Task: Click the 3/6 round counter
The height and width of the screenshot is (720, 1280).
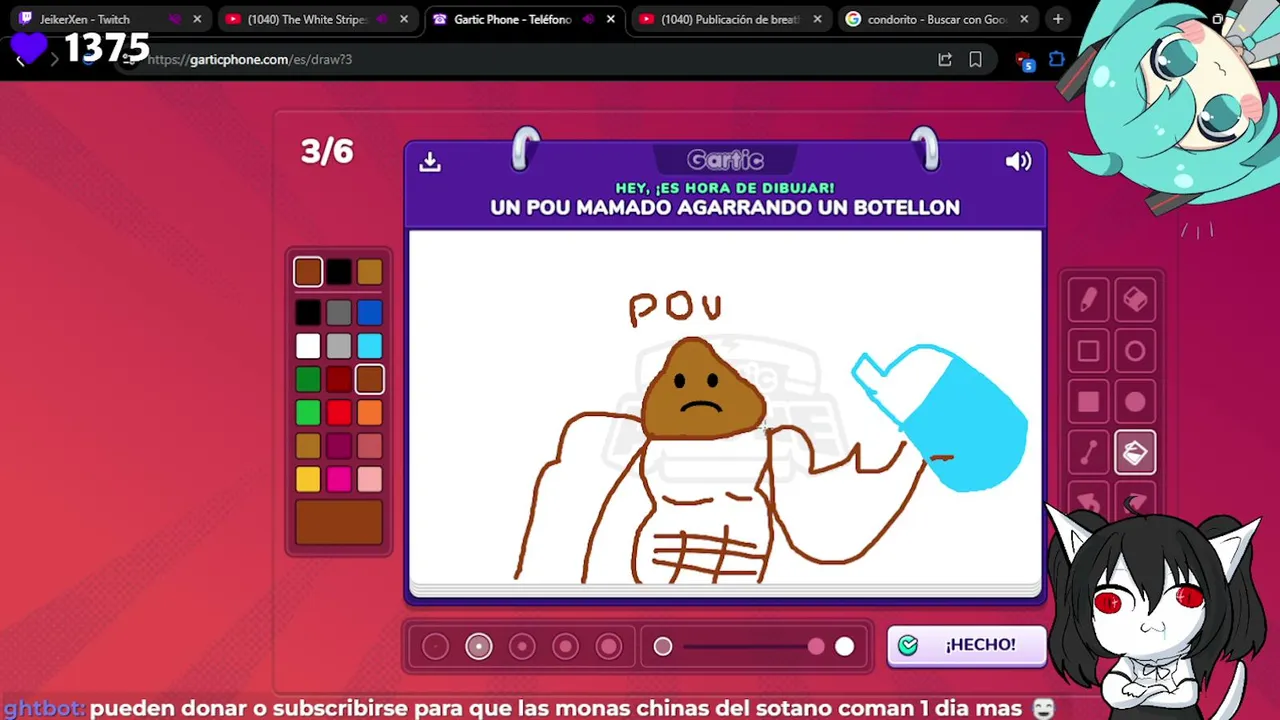Action: point(327,152)
